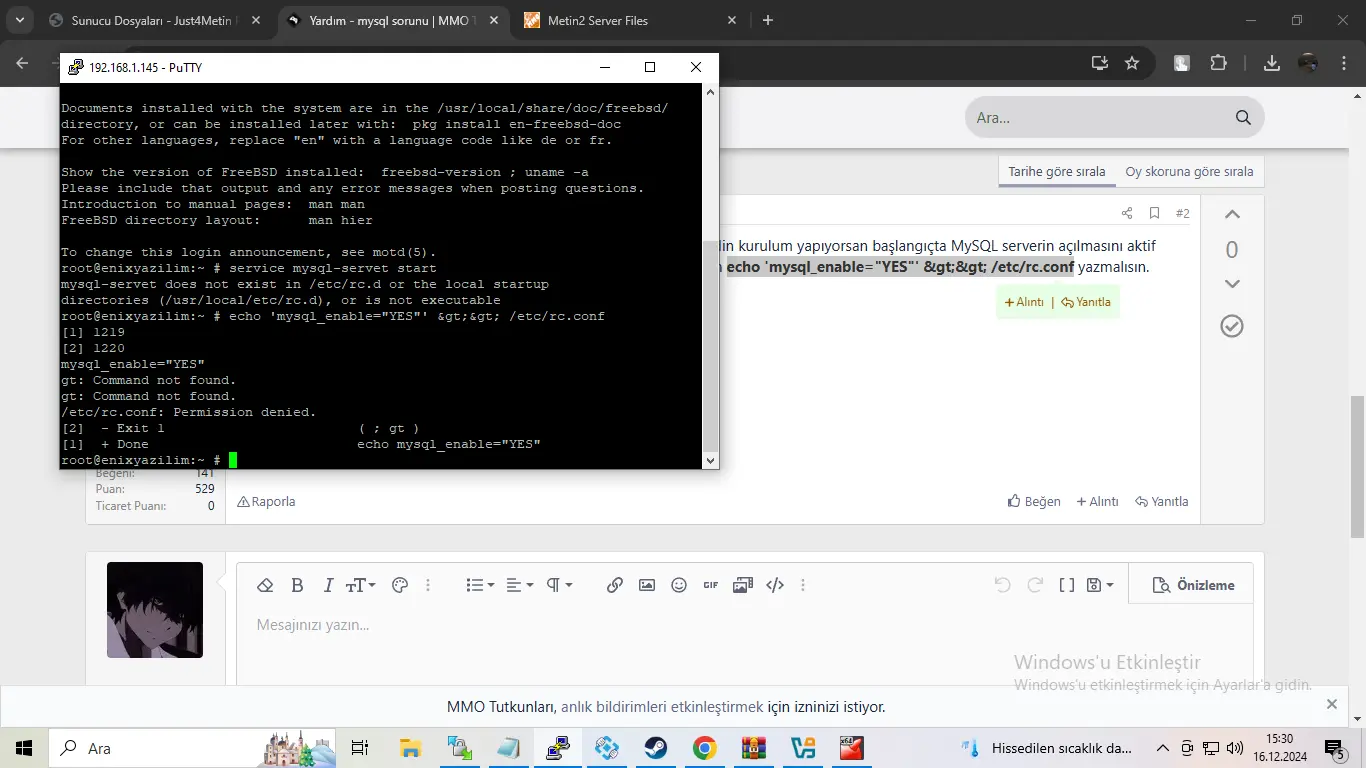Insert a hyperlink in the reply
Screen dimensions: 1366x768
(614, 584)
